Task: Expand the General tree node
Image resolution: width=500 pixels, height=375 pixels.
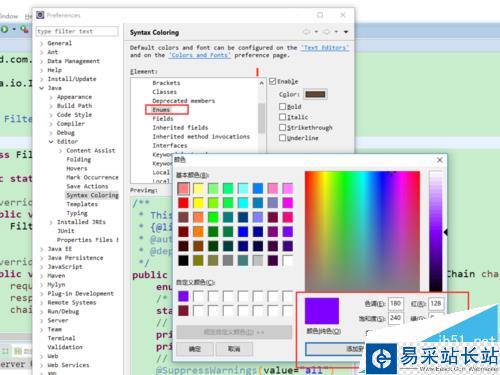Action: click(42, 43)
